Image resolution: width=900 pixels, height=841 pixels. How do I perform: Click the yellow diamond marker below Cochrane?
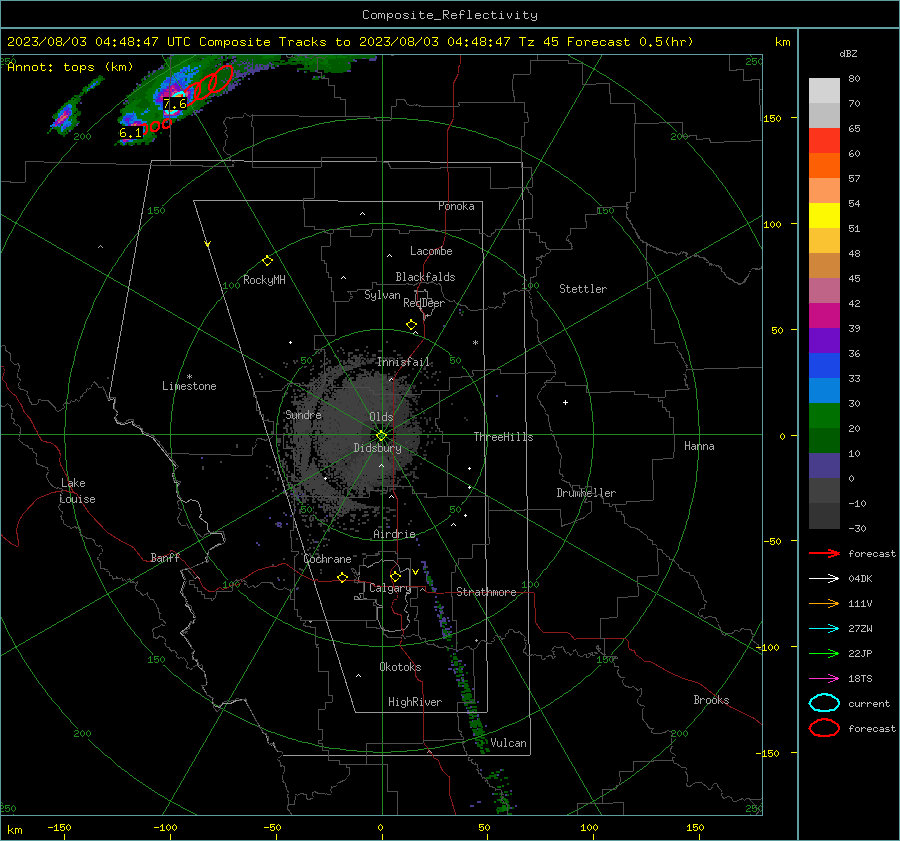342,577
